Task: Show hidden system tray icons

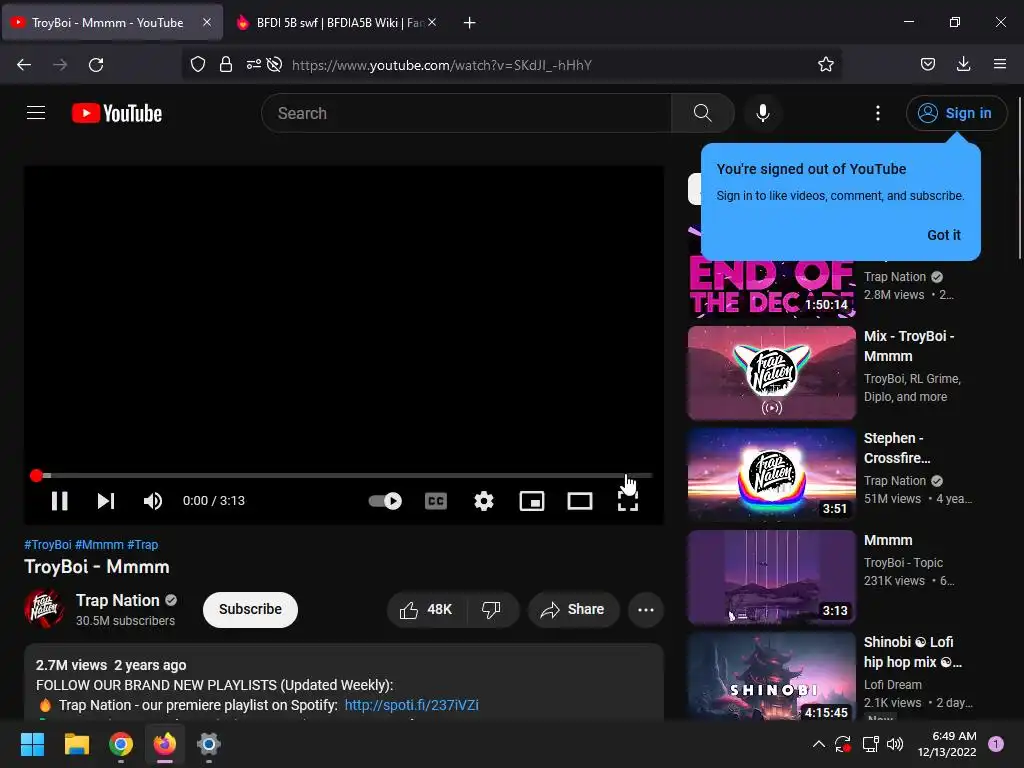Action: click(818, 744)
